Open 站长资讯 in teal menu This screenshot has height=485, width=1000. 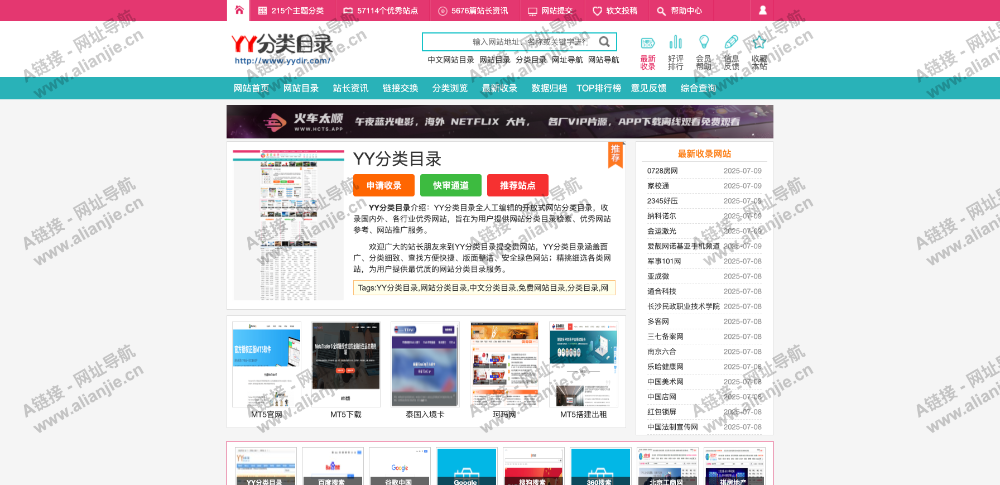tap(351, 88)
